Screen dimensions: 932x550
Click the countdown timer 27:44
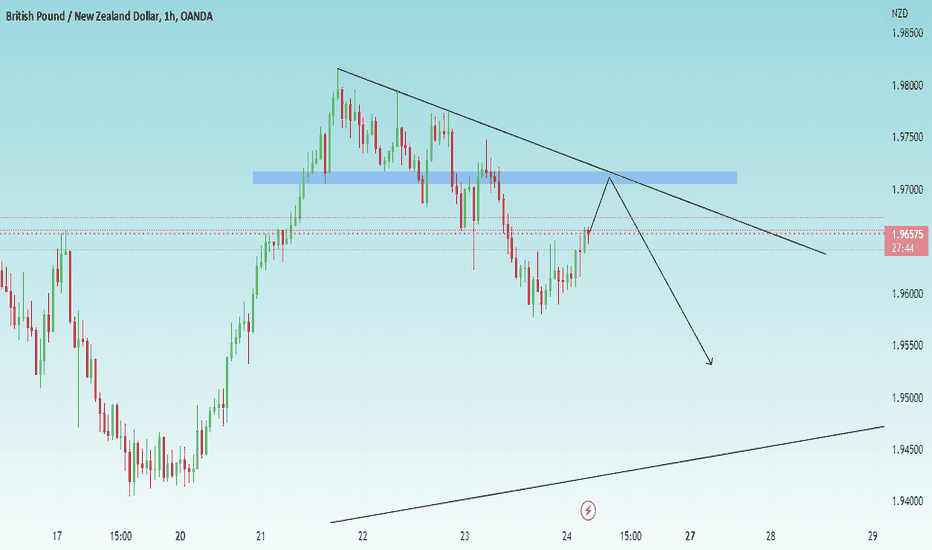[903, 249]
